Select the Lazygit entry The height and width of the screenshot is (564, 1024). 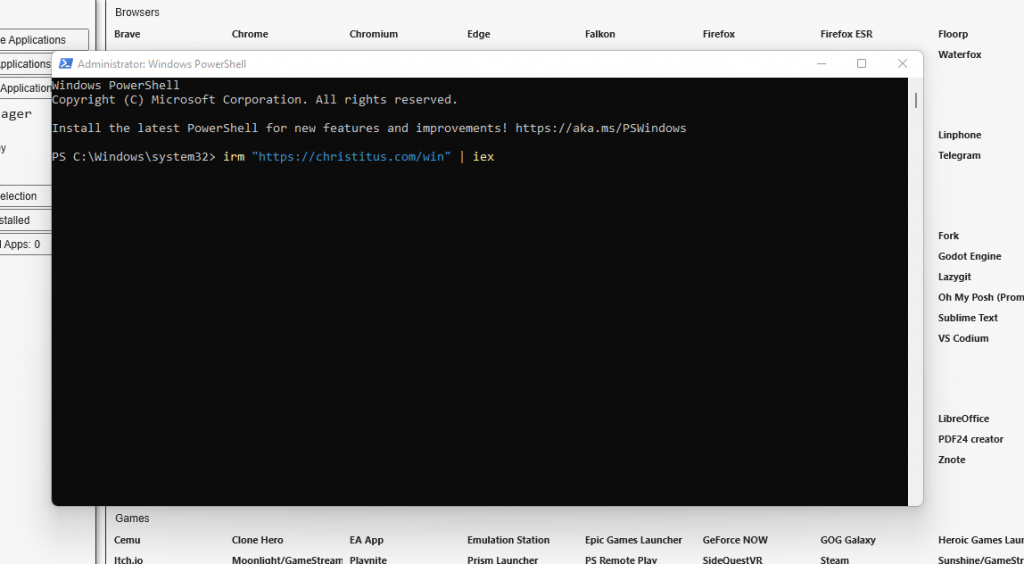(955, 277)
